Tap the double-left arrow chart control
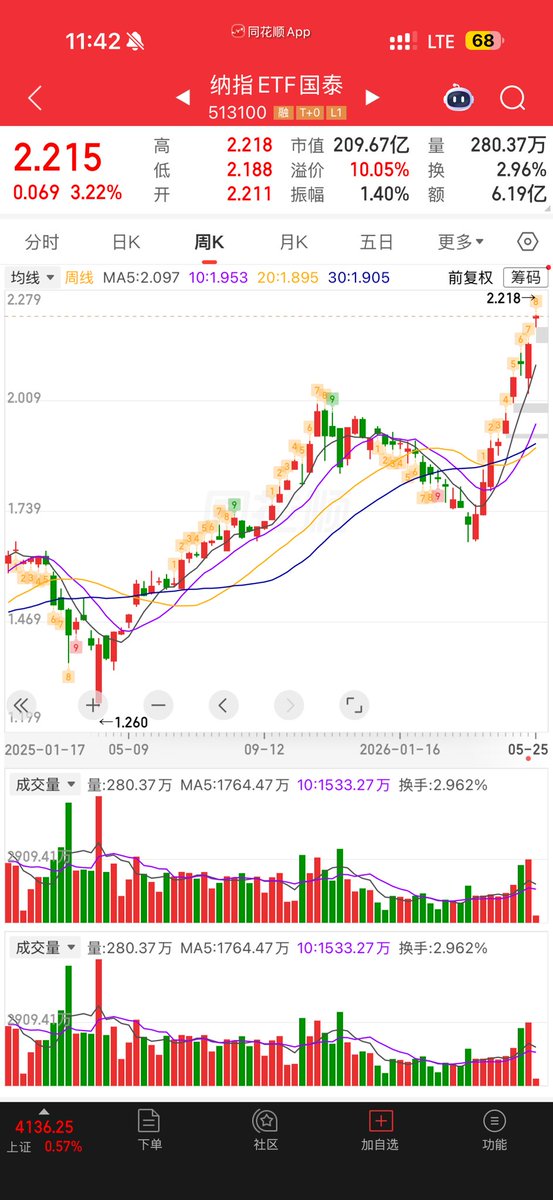The image size is (553, 1200). (21, 705)
